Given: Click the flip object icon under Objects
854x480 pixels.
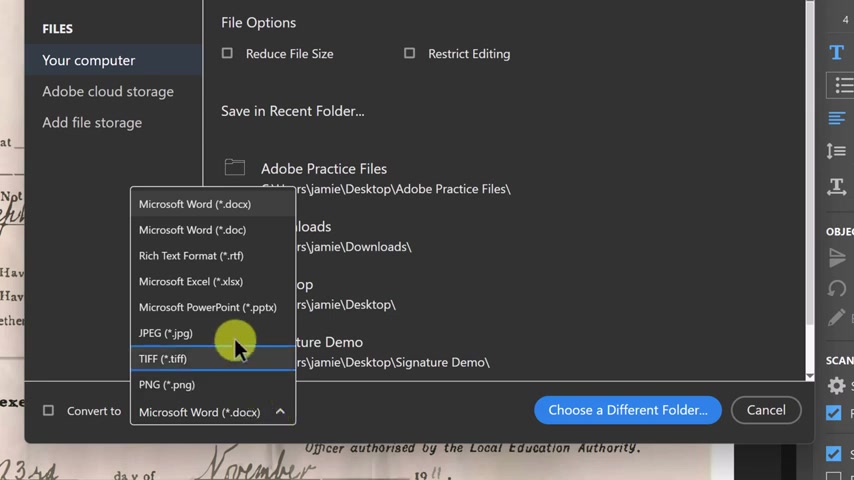Looking at the screenshot, I should (837, 258).
